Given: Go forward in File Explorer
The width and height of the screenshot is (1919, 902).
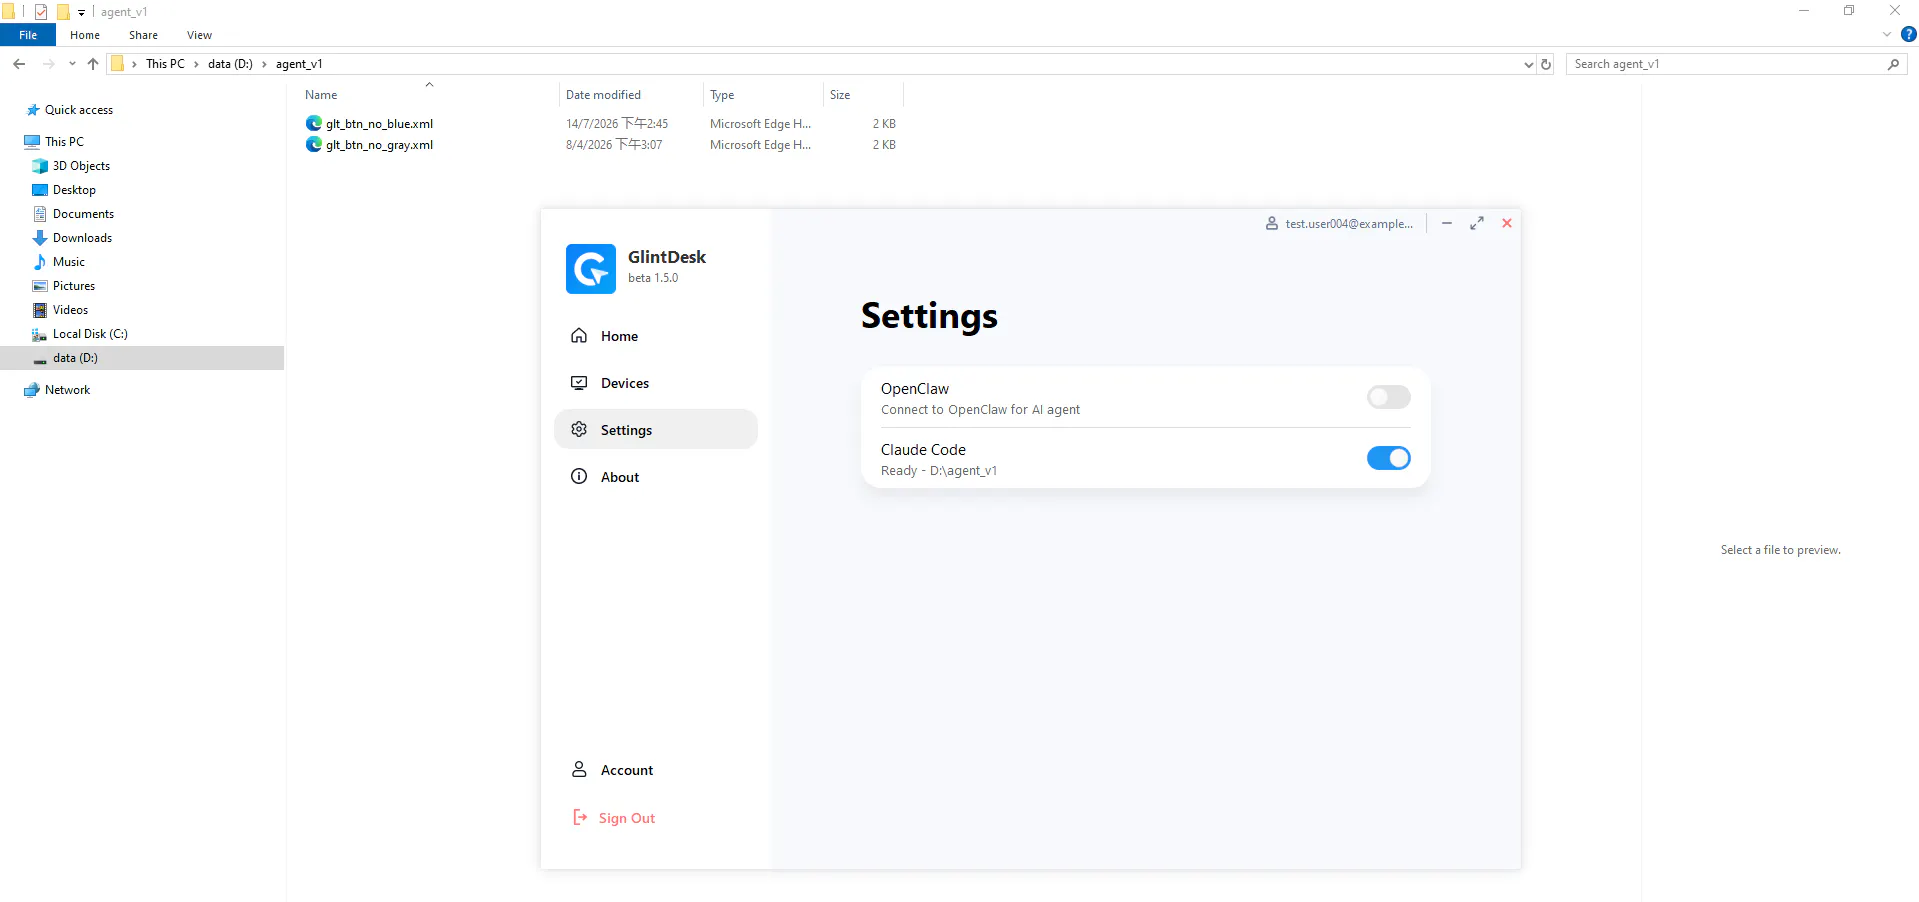Looking at the screenshot, I should (x=48, y=64).
